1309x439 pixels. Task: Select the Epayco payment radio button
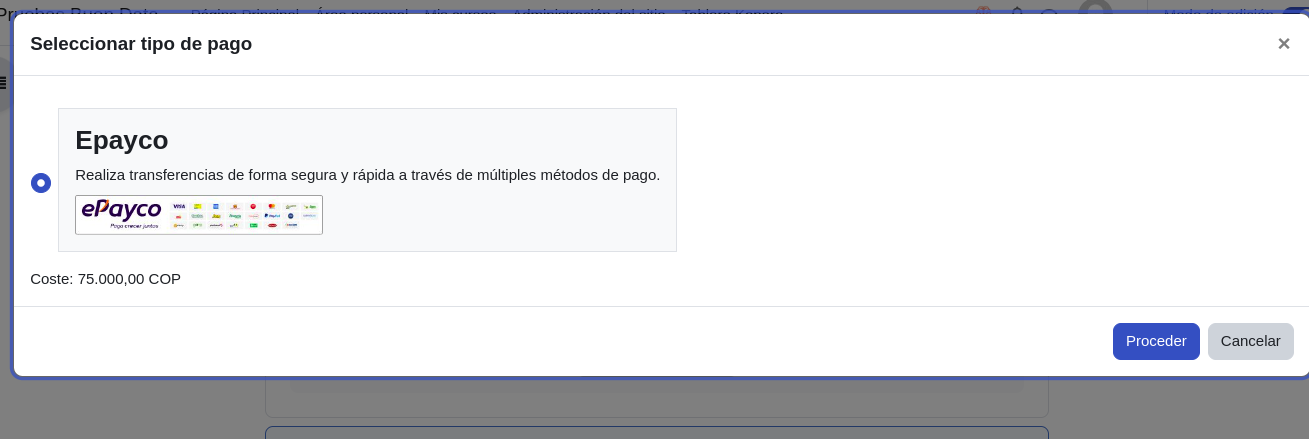click(x=41, y=183)
